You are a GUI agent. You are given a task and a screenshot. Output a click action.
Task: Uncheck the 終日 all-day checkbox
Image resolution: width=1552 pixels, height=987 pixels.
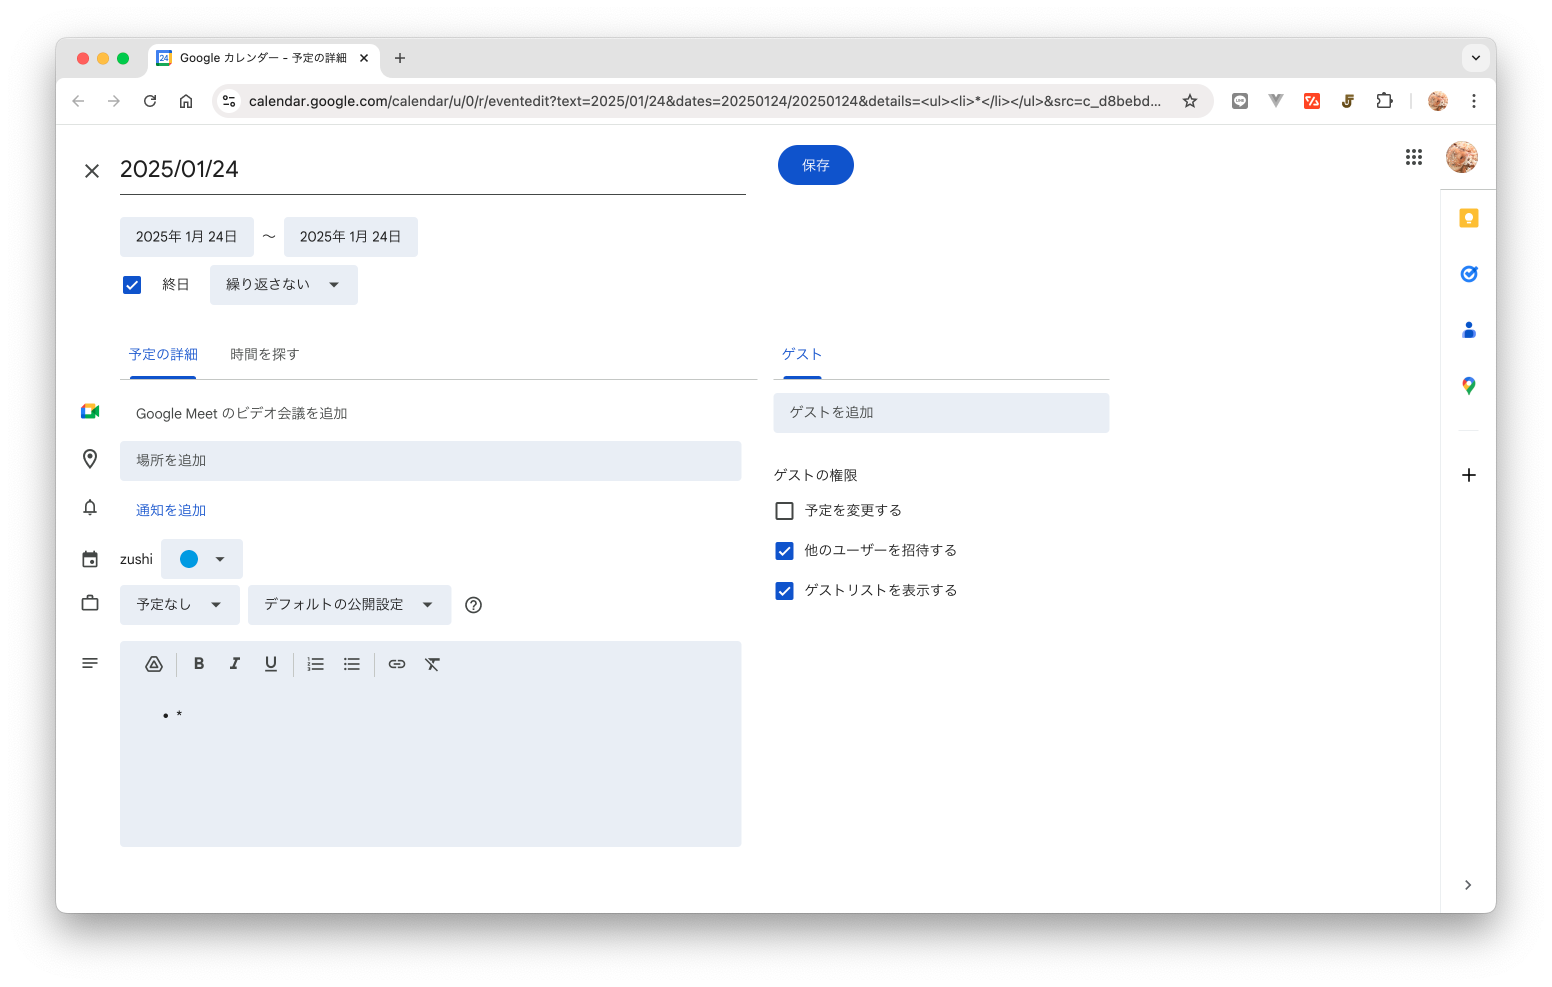click(x=132, y=285)
